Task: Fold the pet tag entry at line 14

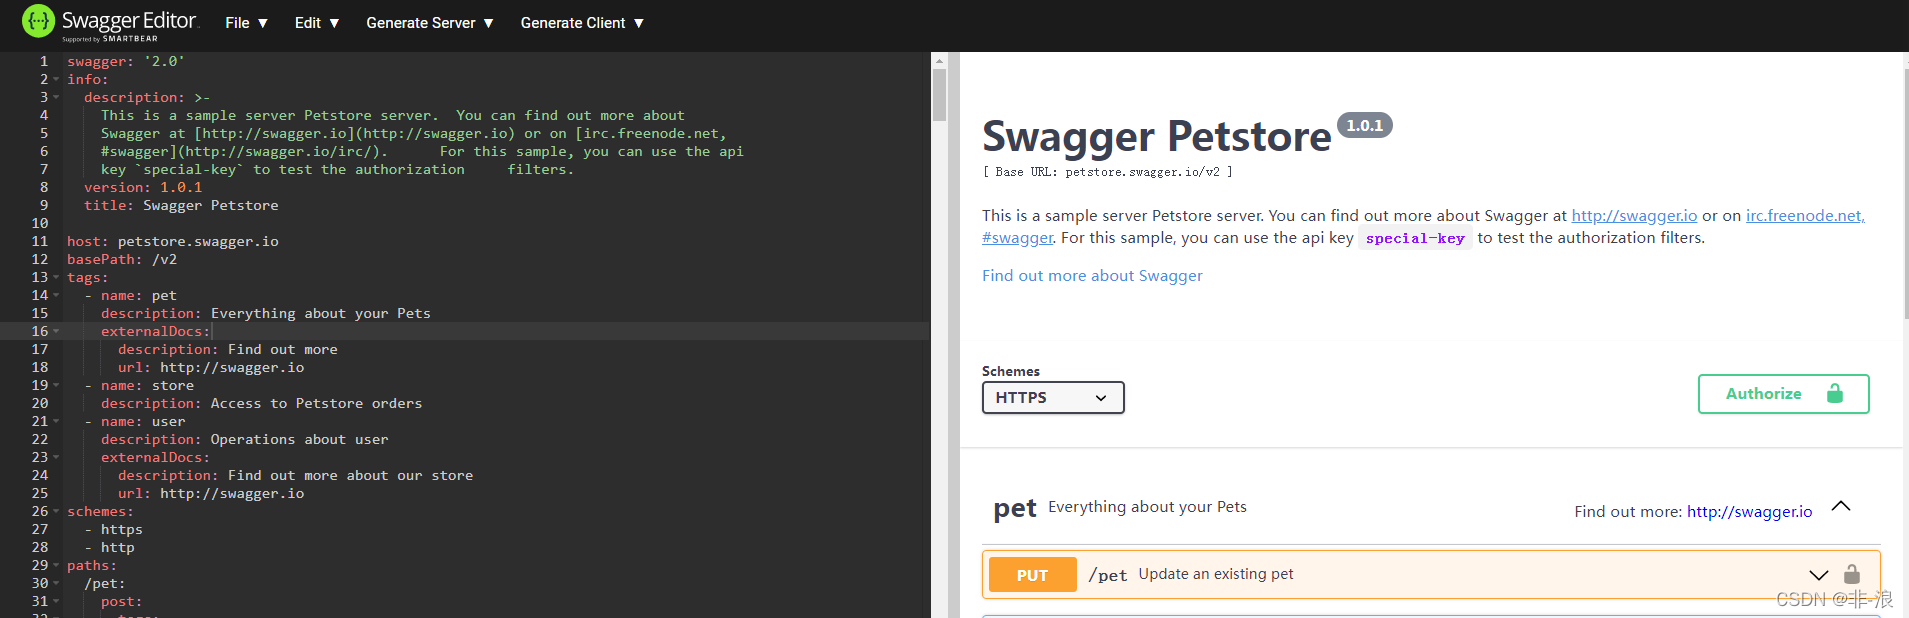Action: point(56,295)
